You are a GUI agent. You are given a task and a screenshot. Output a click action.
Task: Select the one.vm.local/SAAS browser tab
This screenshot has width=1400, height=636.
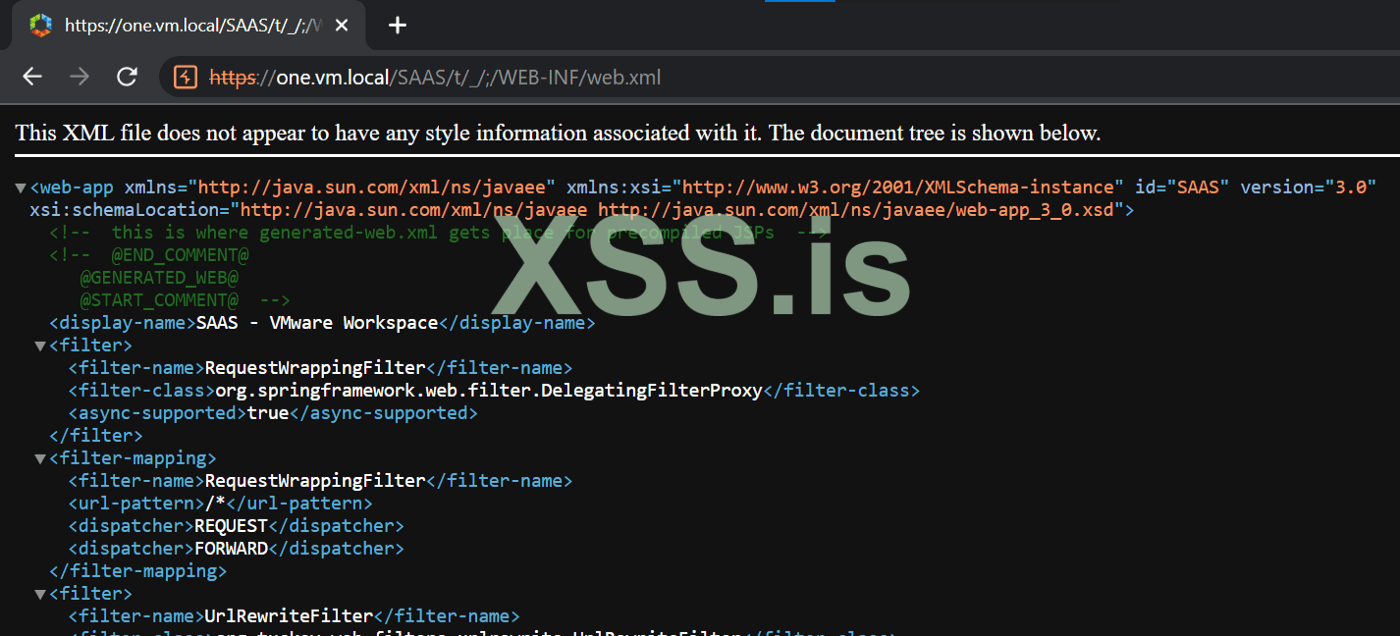click(190, 25)
